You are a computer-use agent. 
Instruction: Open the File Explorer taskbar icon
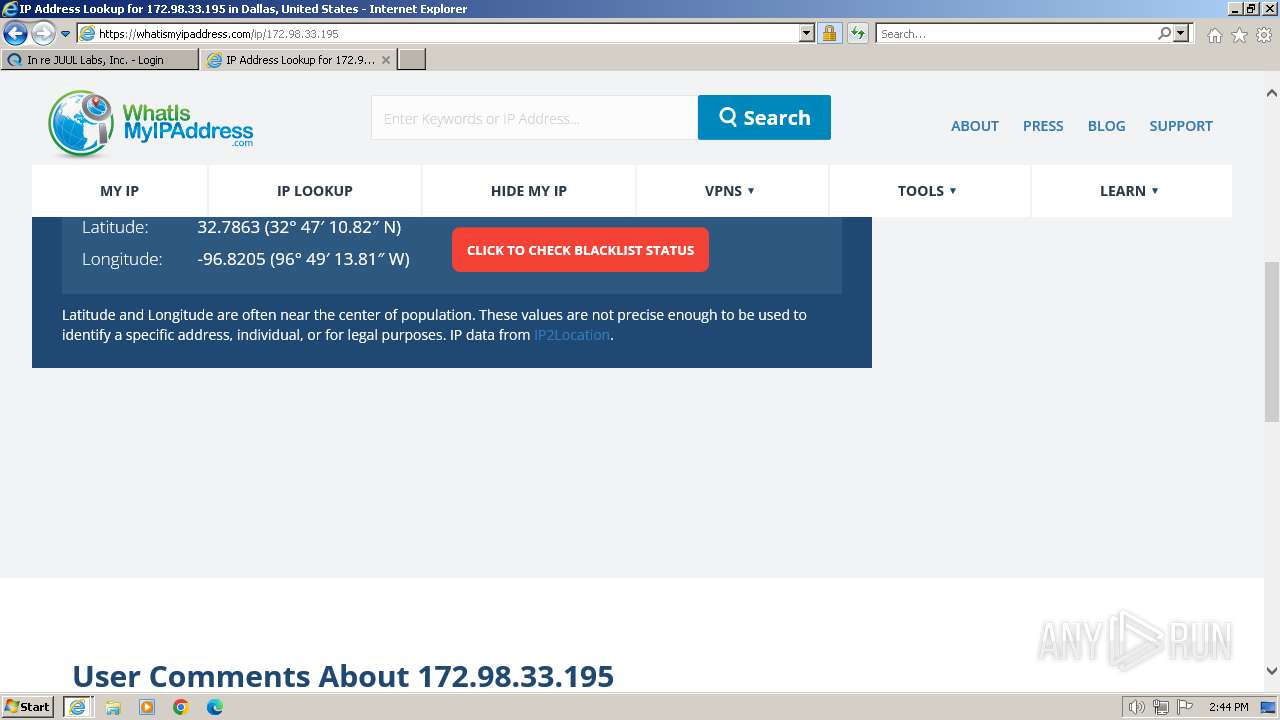pos(113,707)
